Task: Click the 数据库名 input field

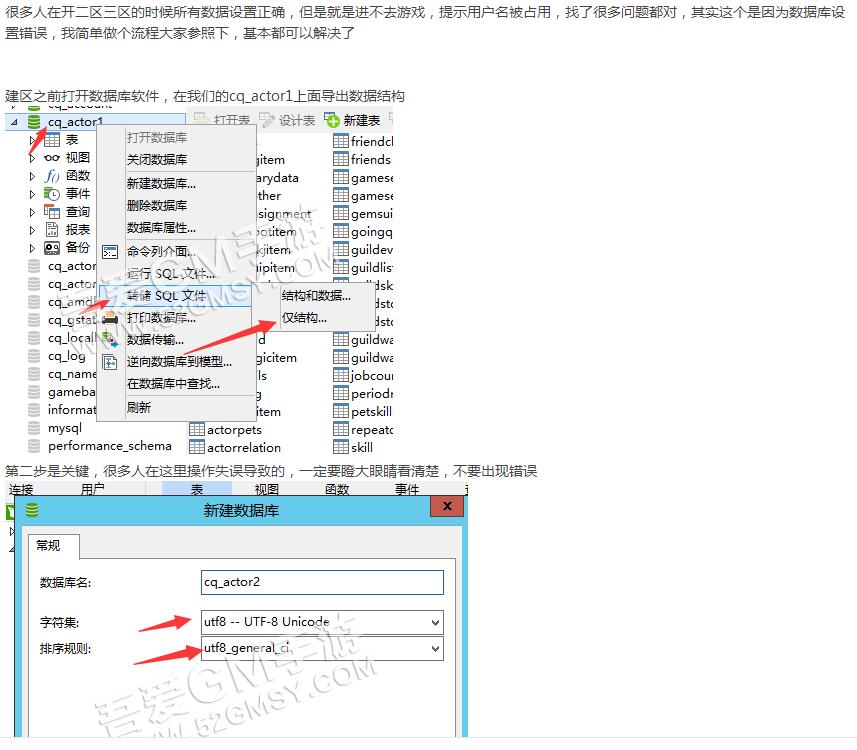Action: [321, 582]
